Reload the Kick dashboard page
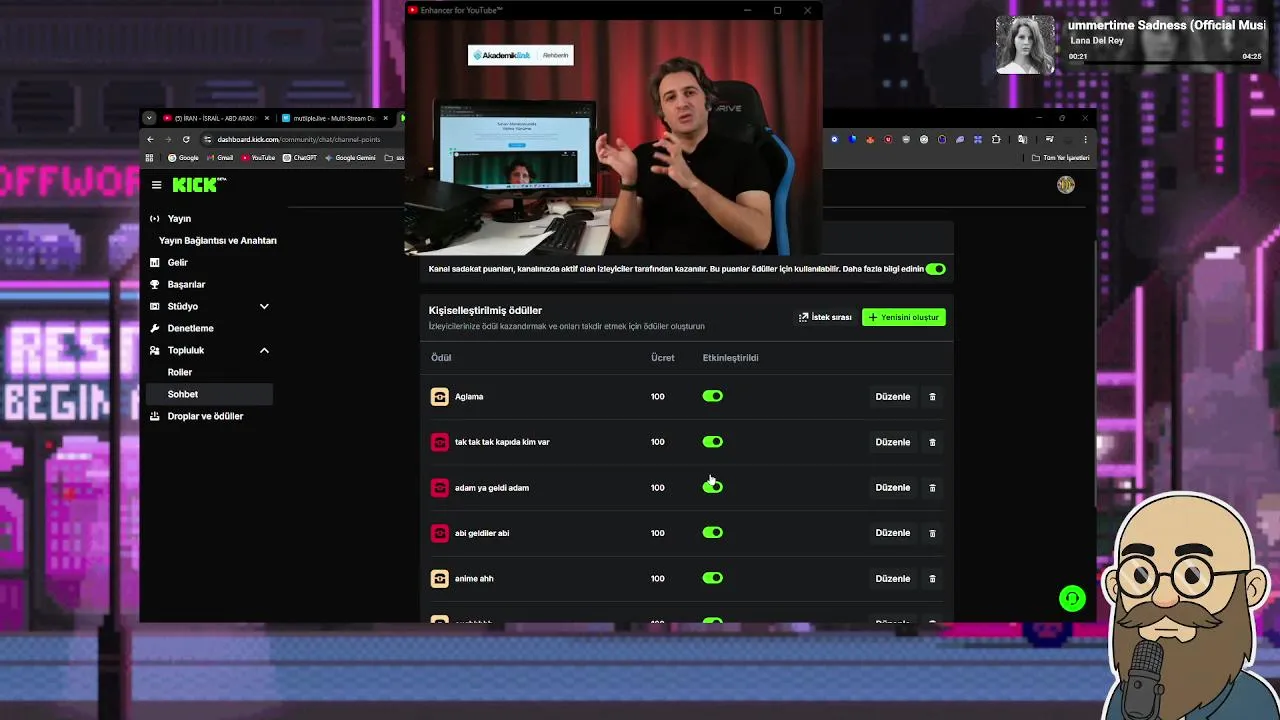The width and height of the screenshot is (1280, 720). [186, 139]
